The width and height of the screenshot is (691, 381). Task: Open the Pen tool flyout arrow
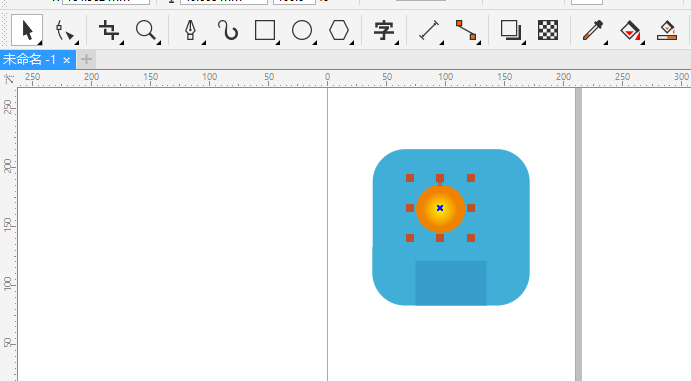tap(204, 43)
